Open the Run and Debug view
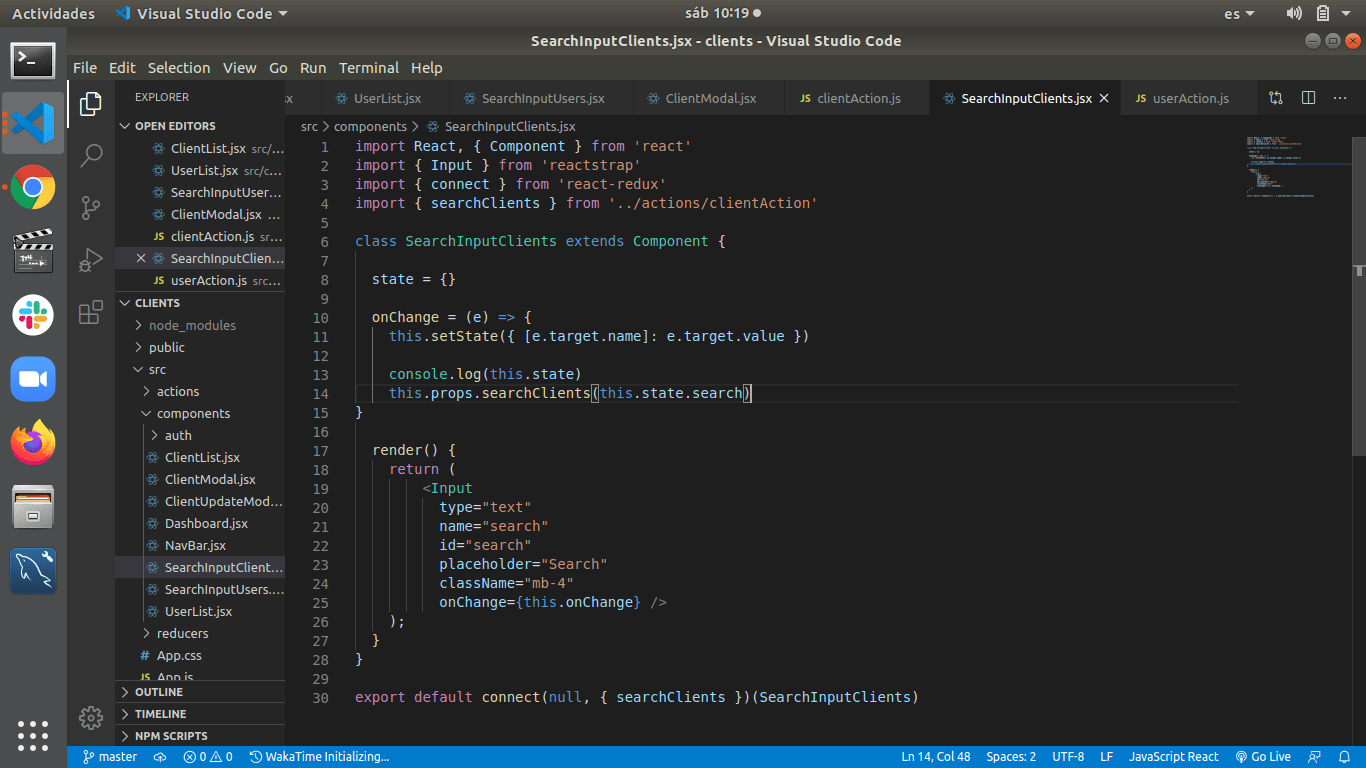 pyautogui.click(x=91, y=260)
